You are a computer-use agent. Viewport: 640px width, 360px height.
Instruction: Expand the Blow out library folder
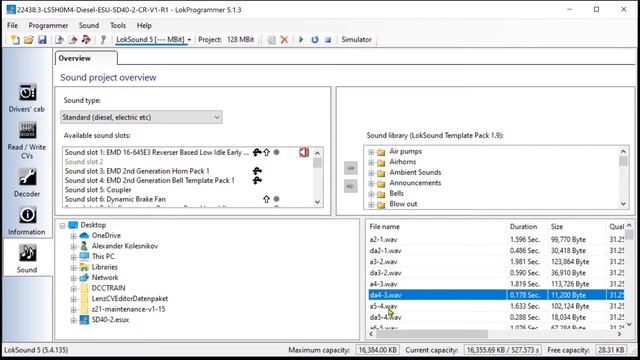371,204
